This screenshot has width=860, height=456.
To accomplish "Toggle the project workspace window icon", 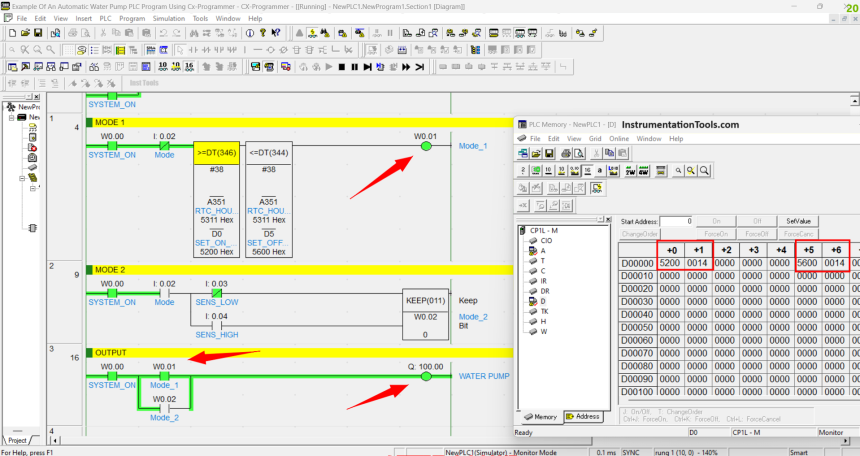I will (x=12, y=67).
